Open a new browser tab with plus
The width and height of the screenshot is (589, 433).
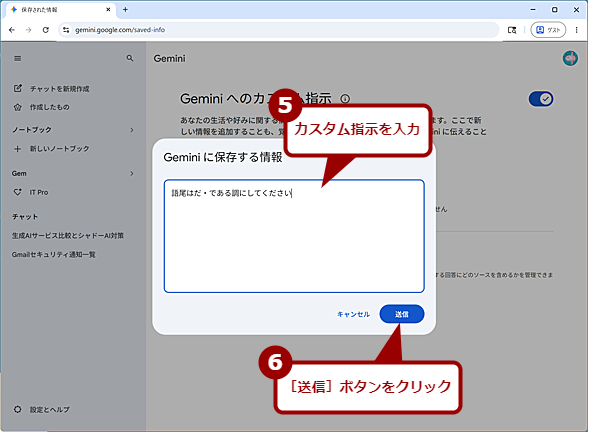(x=125, y=10)
